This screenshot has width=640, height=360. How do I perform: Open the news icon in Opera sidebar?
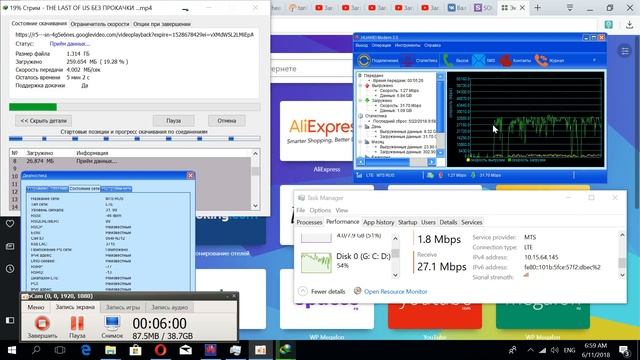[x=10, y=247]
